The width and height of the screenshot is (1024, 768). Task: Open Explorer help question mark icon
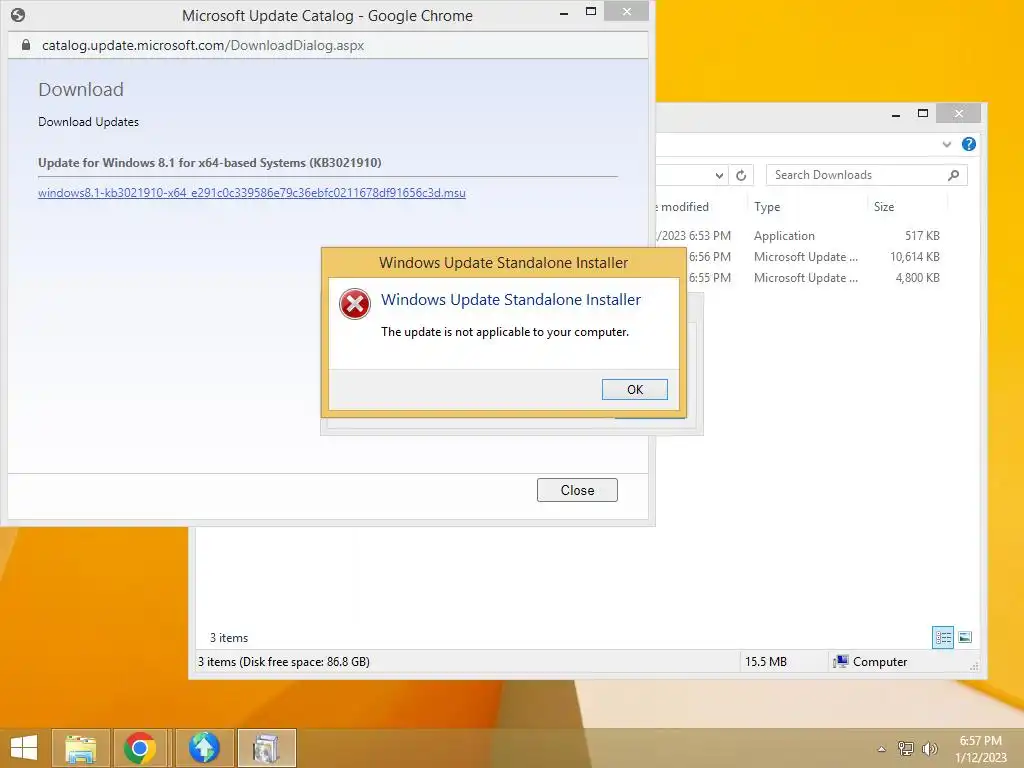968,144
